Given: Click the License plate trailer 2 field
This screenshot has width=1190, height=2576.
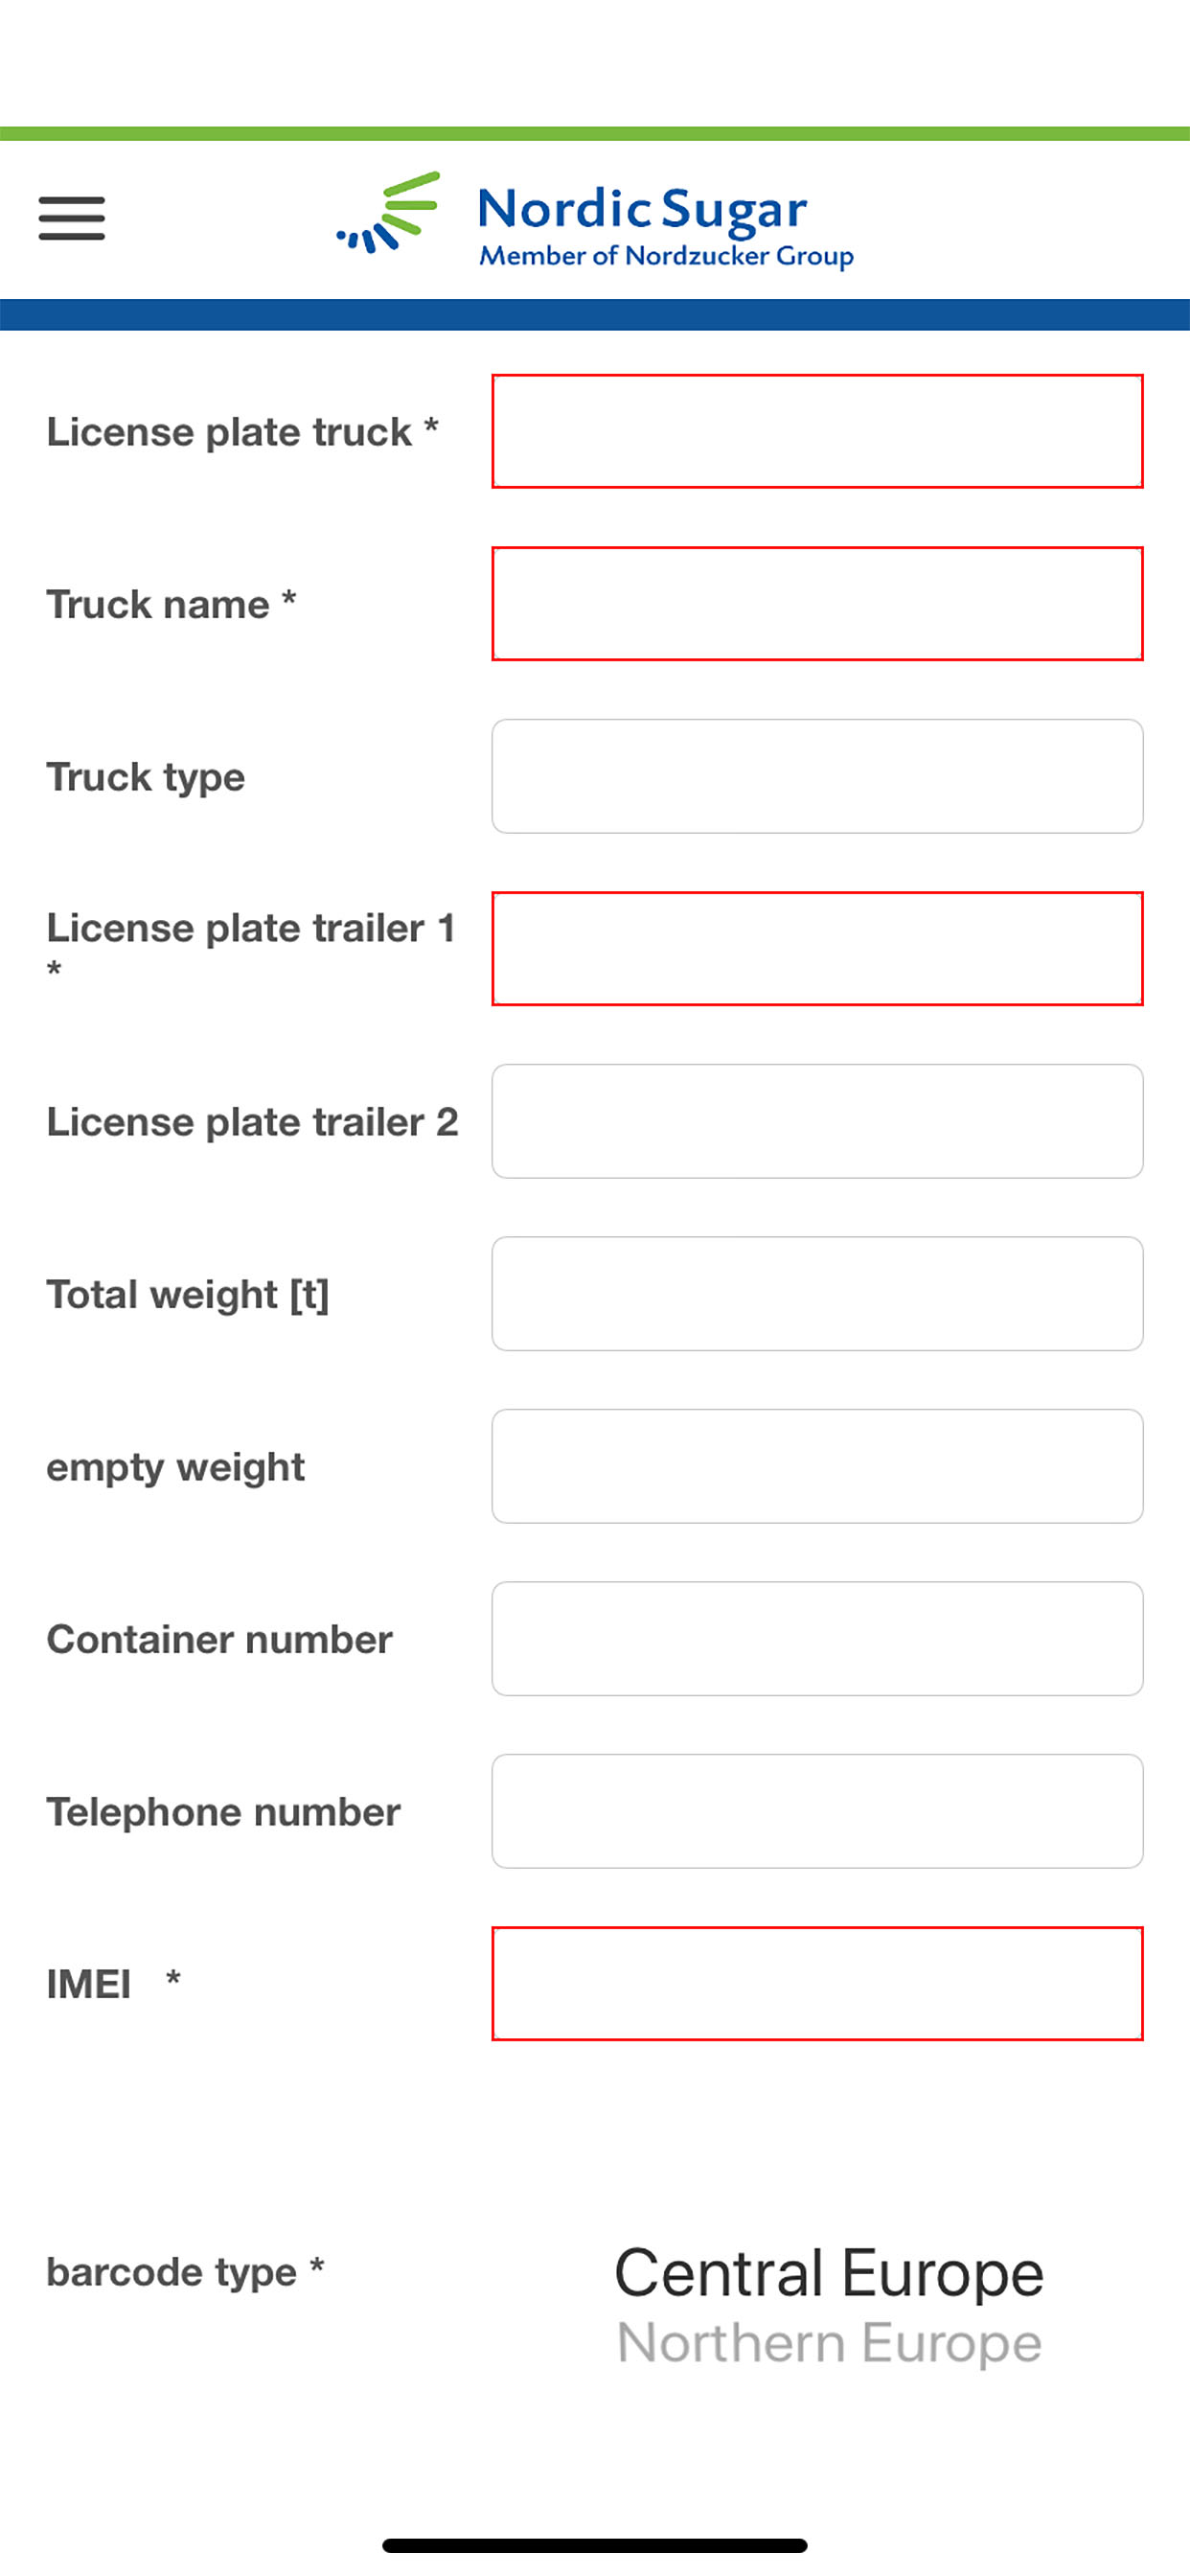Looking at the screenshot, I should pos(817,1120).
